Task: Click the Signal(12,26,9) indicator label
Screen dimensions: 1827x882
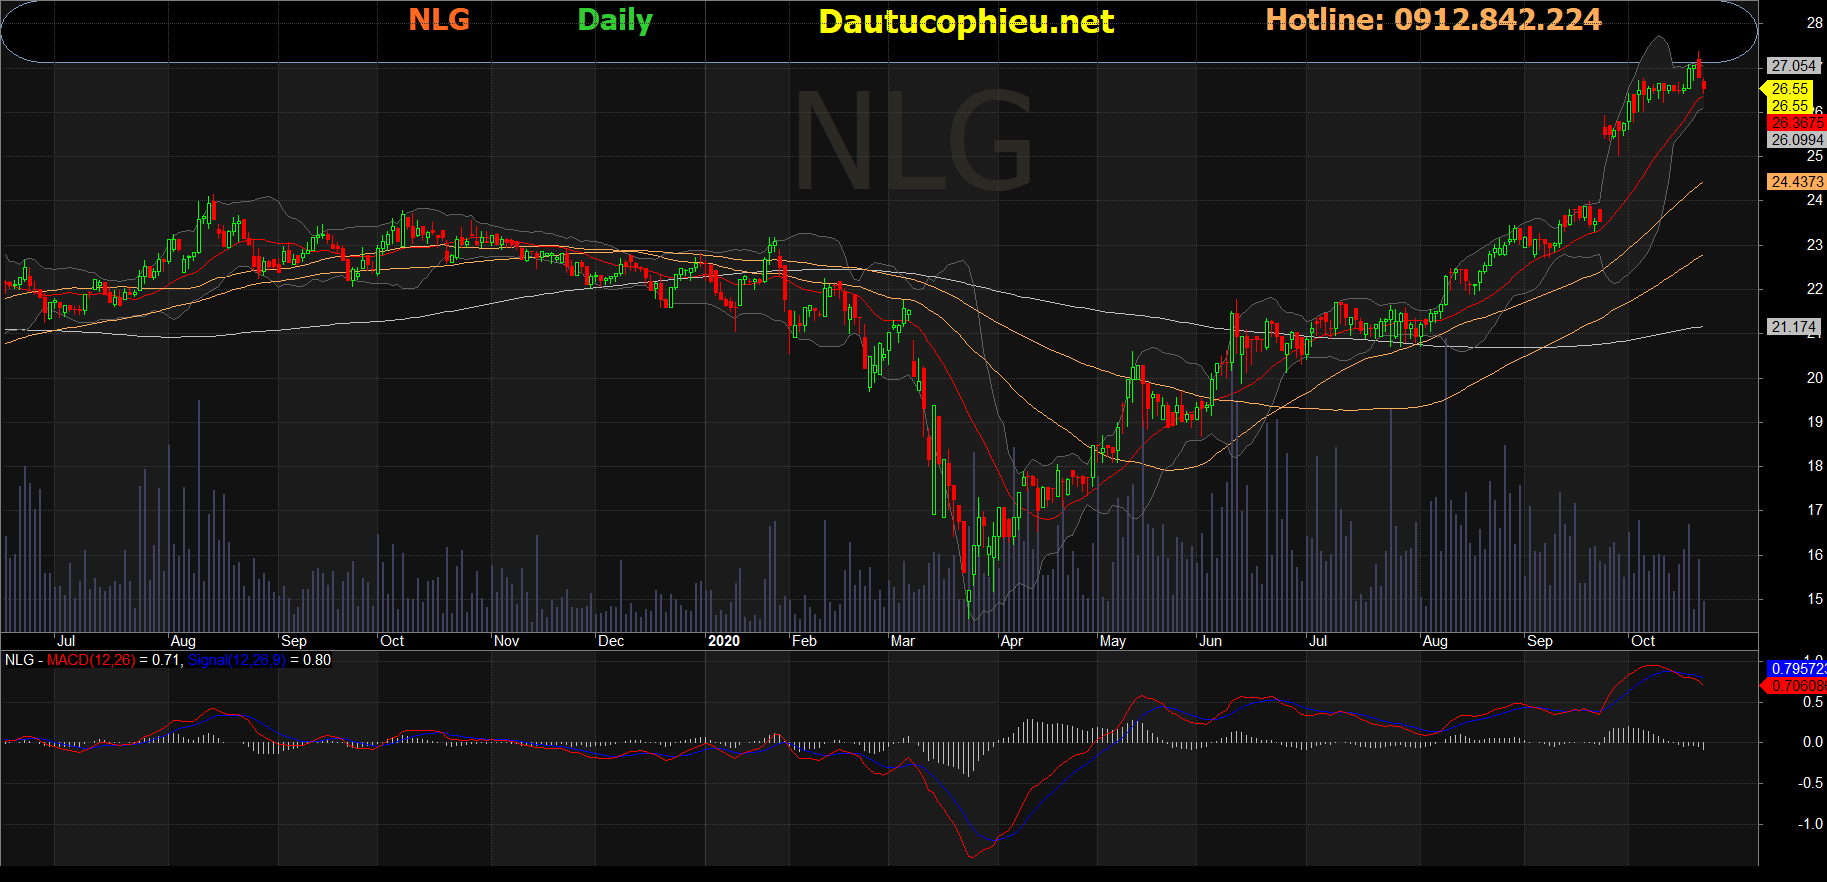Action: tap(237, 660)
